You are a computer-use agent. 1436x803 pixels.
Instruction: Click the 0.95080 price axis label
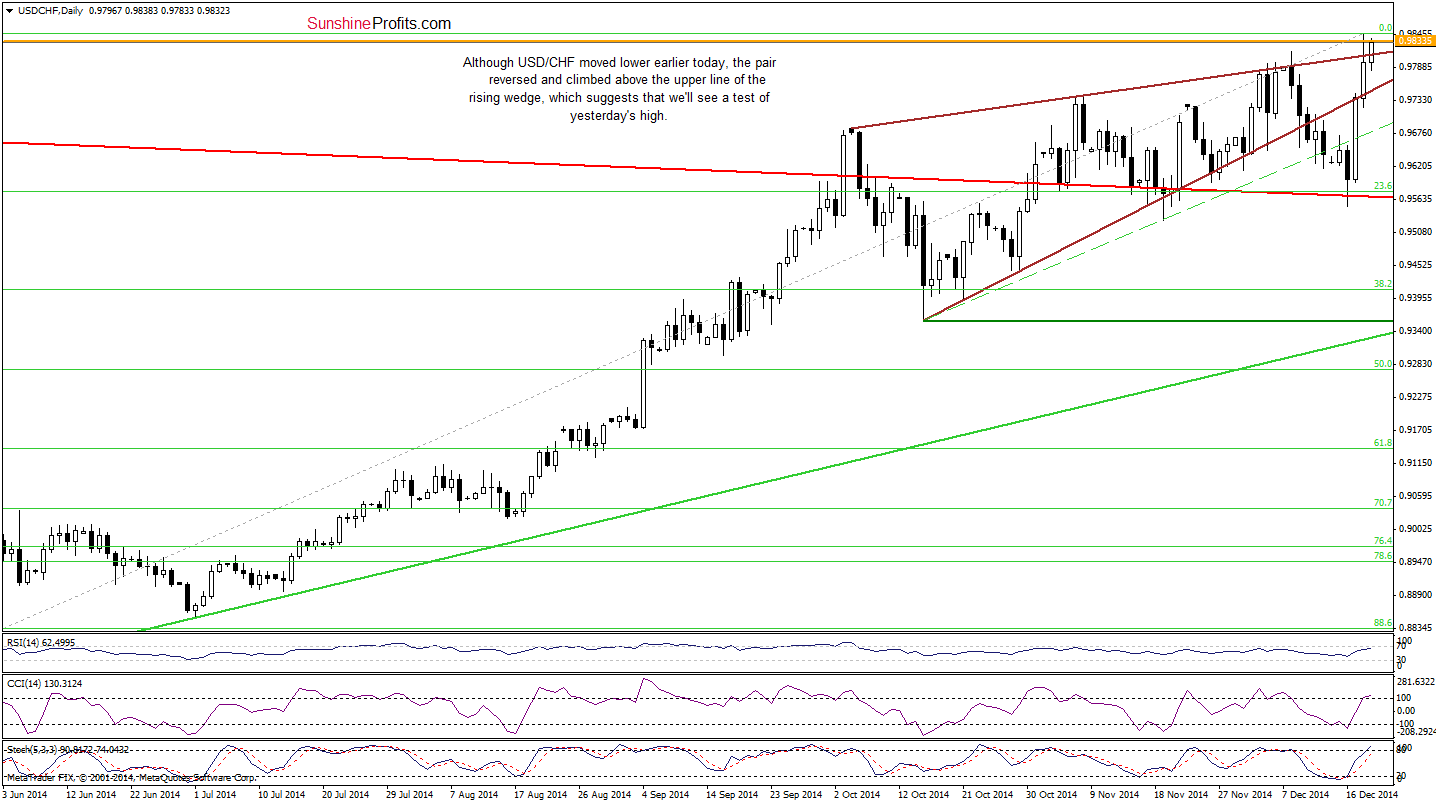tap(1415, 232)
